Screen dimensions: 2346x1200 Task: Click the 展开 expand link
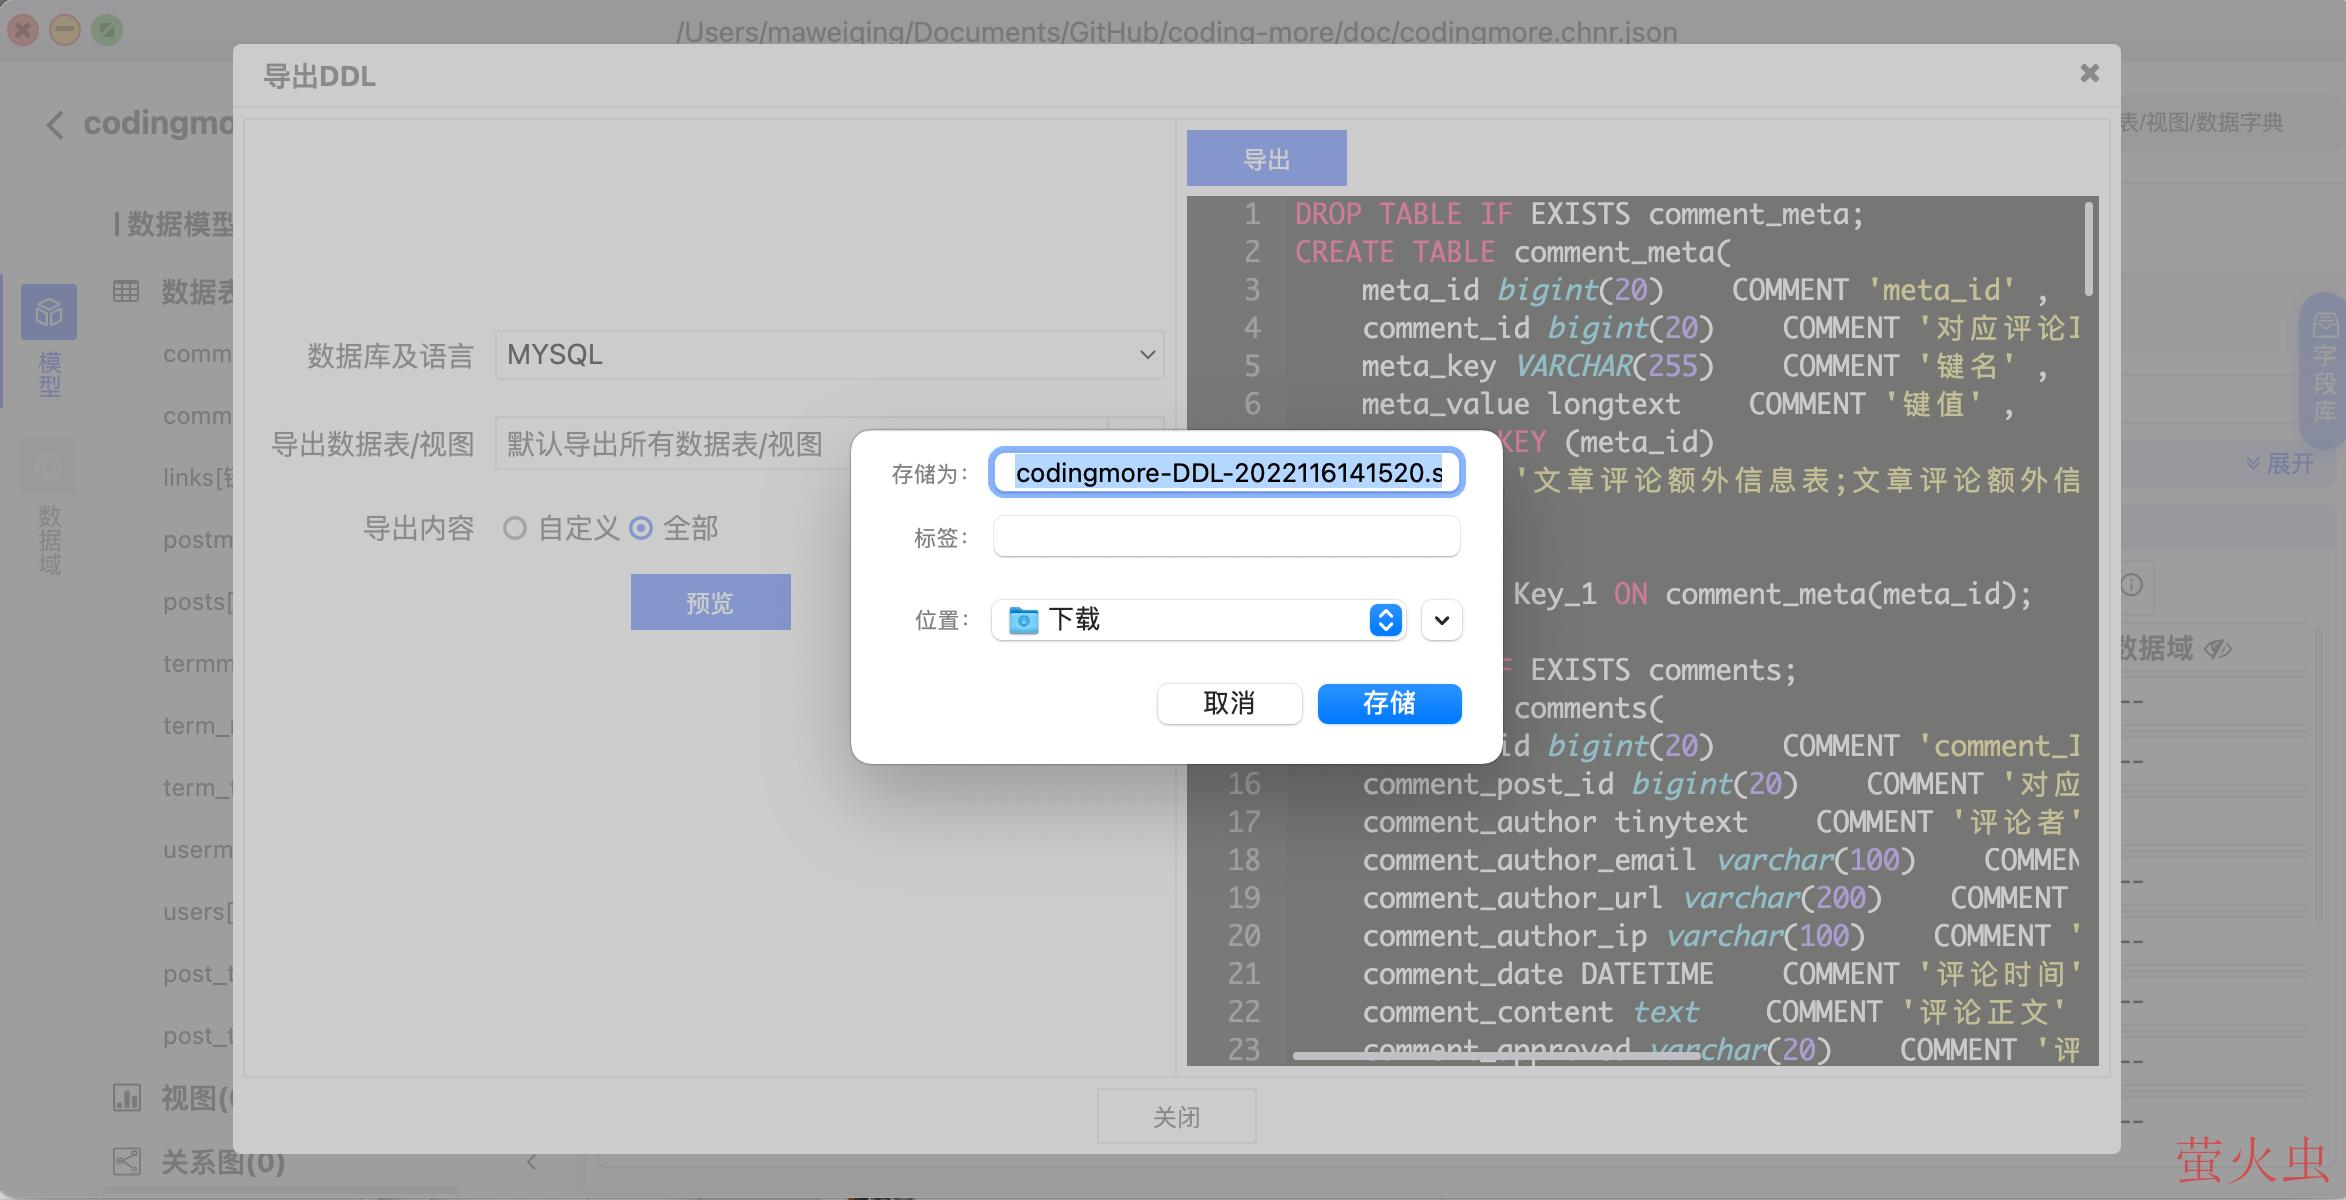point(2280,463)
